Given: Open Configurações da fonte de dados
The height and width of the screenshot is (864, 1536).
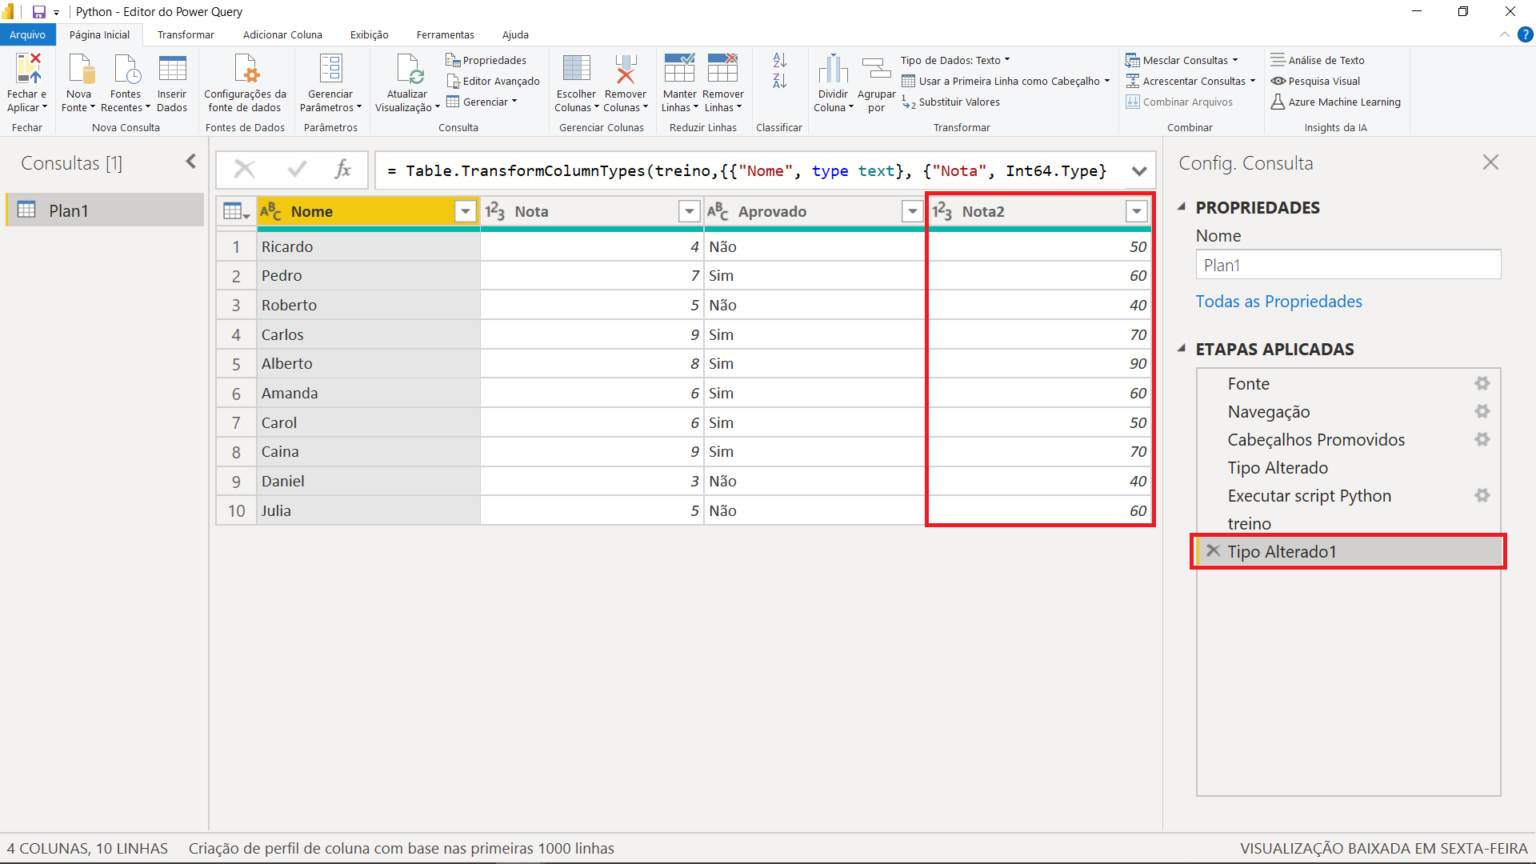Looking at the screenshot, I should click(245, 84).
